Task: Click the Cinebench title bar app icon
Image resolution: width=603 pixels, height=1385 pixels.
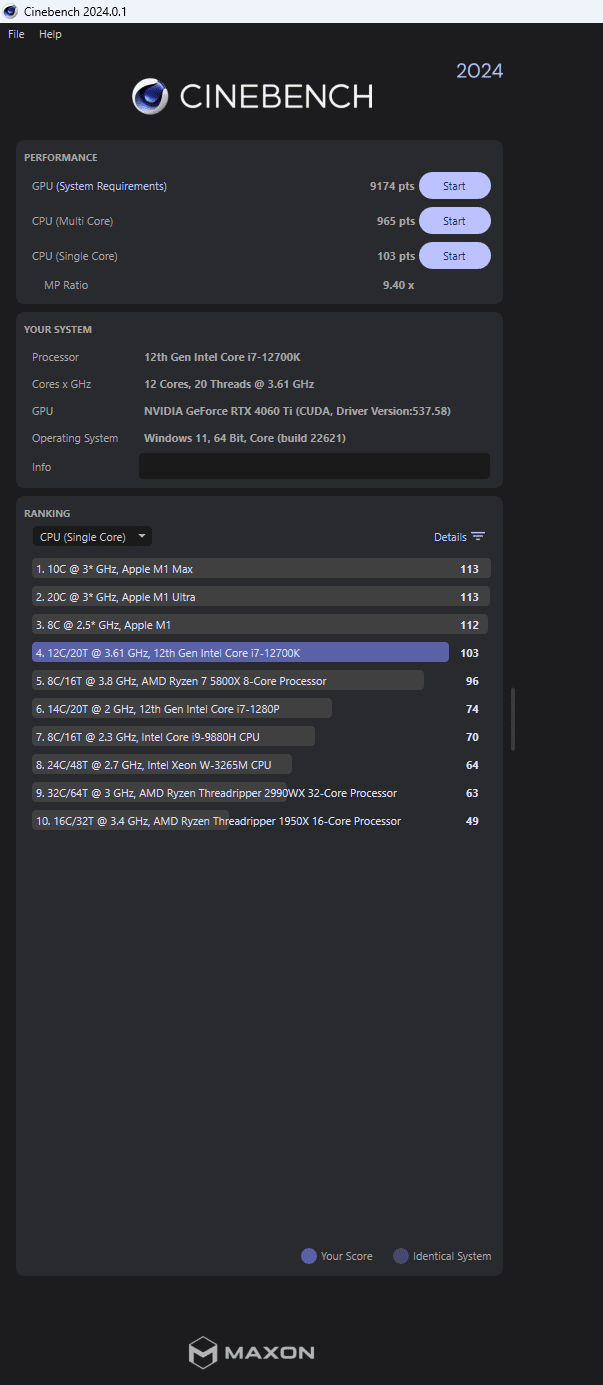Action: click(11, 11)
